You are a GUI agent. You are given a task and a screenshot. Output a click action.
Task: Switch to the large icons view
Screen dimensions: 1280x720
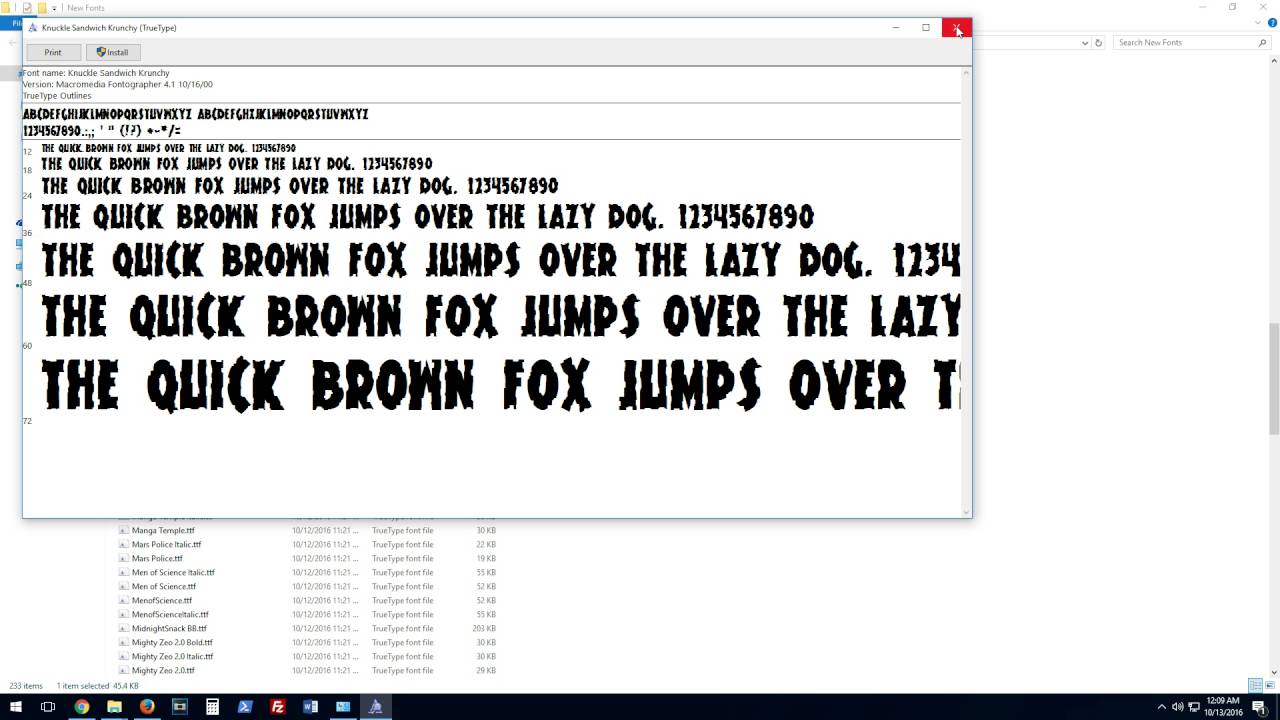coord(1270,686)
